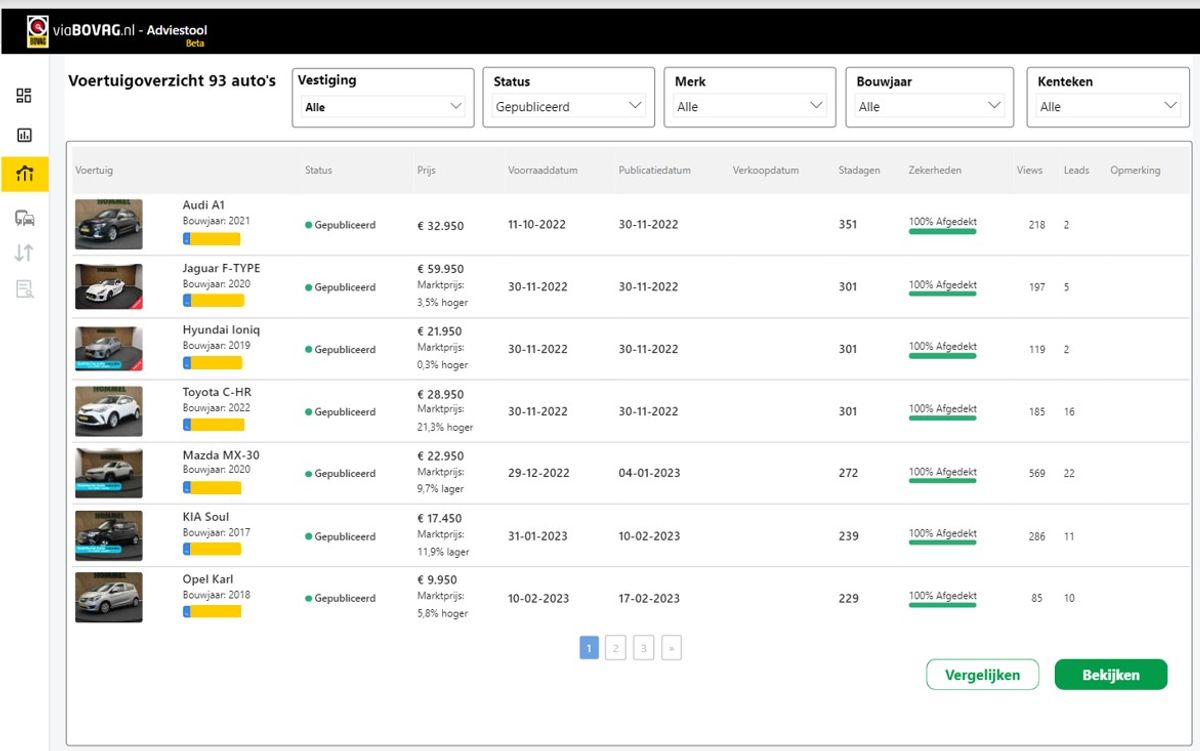Viewport: 1200px width, 751px height.
Task: Click the € 9.950 price cell
Action: (437, 580)
